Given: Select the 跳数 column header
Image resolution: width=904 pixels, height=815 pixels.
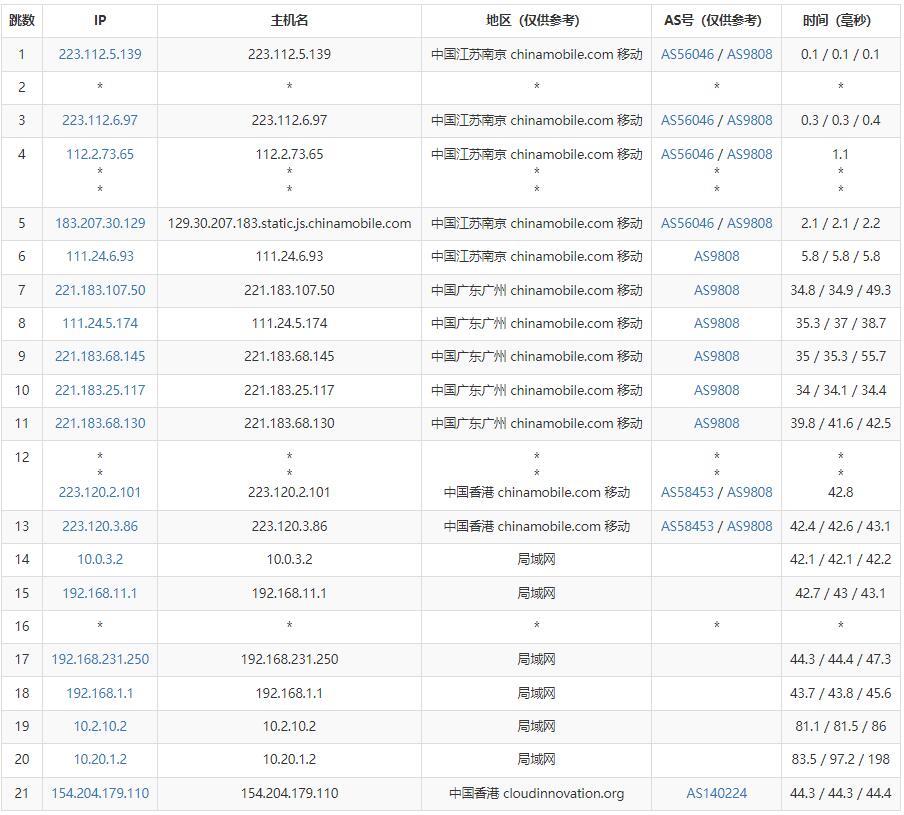Looking at the screenshot, I should (22, 21).
